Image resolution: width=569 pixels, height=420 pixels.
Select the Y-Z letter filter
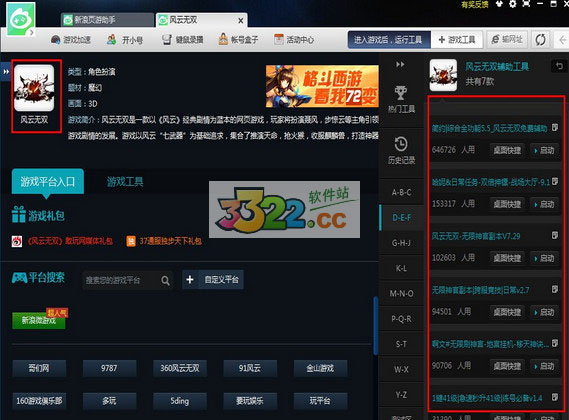click(401, 395)
